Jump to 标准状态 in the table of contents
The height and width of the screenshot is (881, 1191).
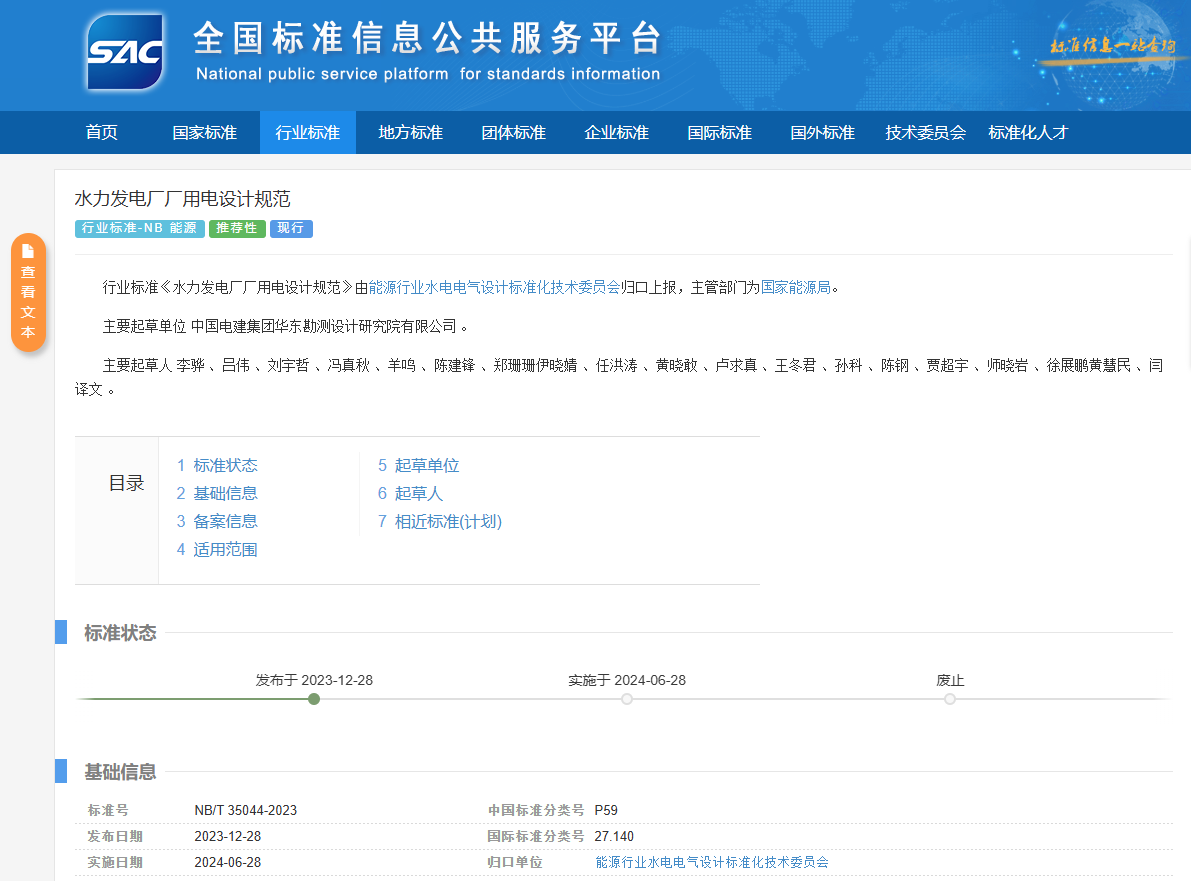(x=224, y=465)
